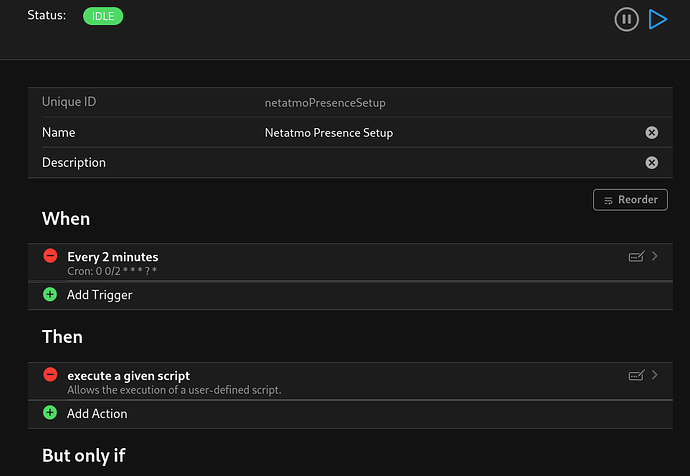The height and width of the screenshot is (476, 690).
Task: Remove the Every 2 minutes trigger
Action: tap(50, 256)
